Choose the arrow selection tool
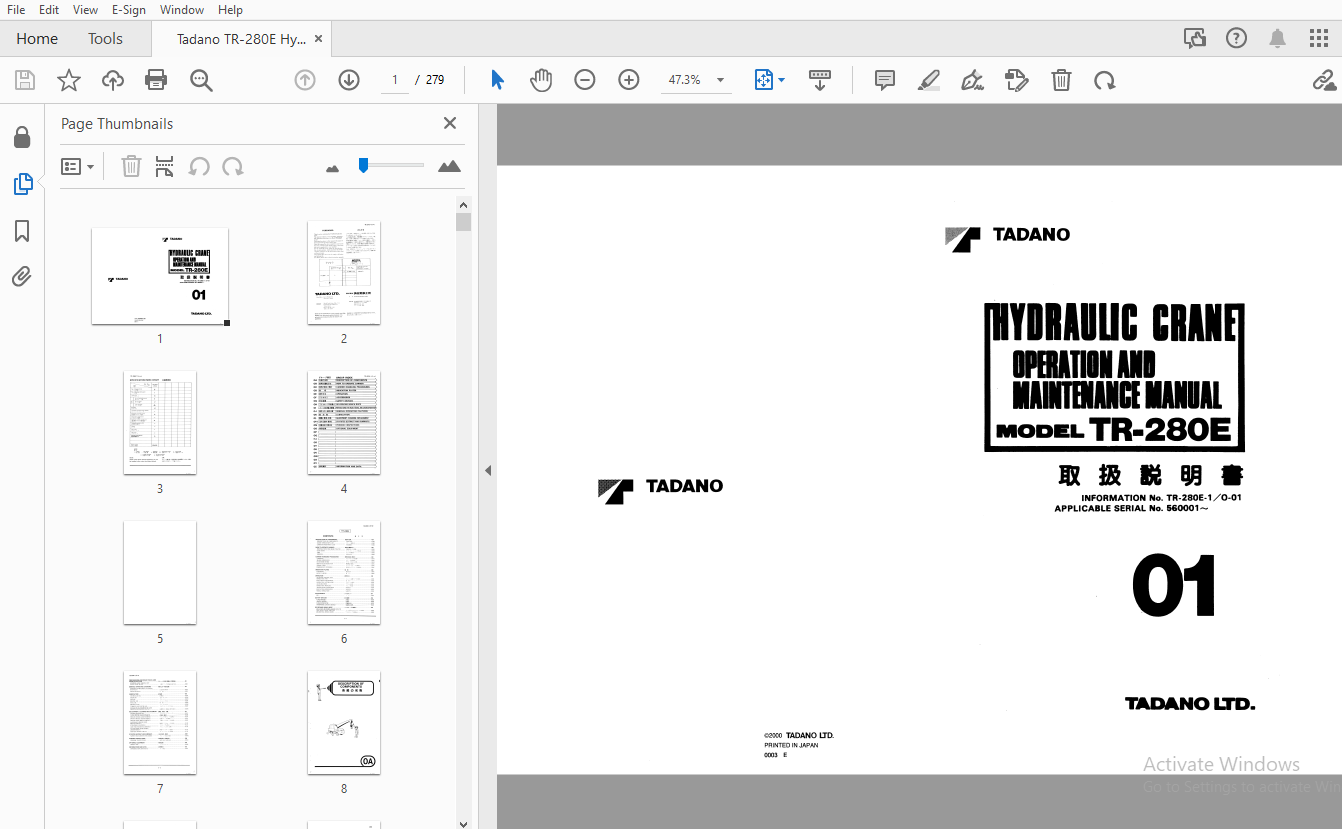 coord(497,80)
